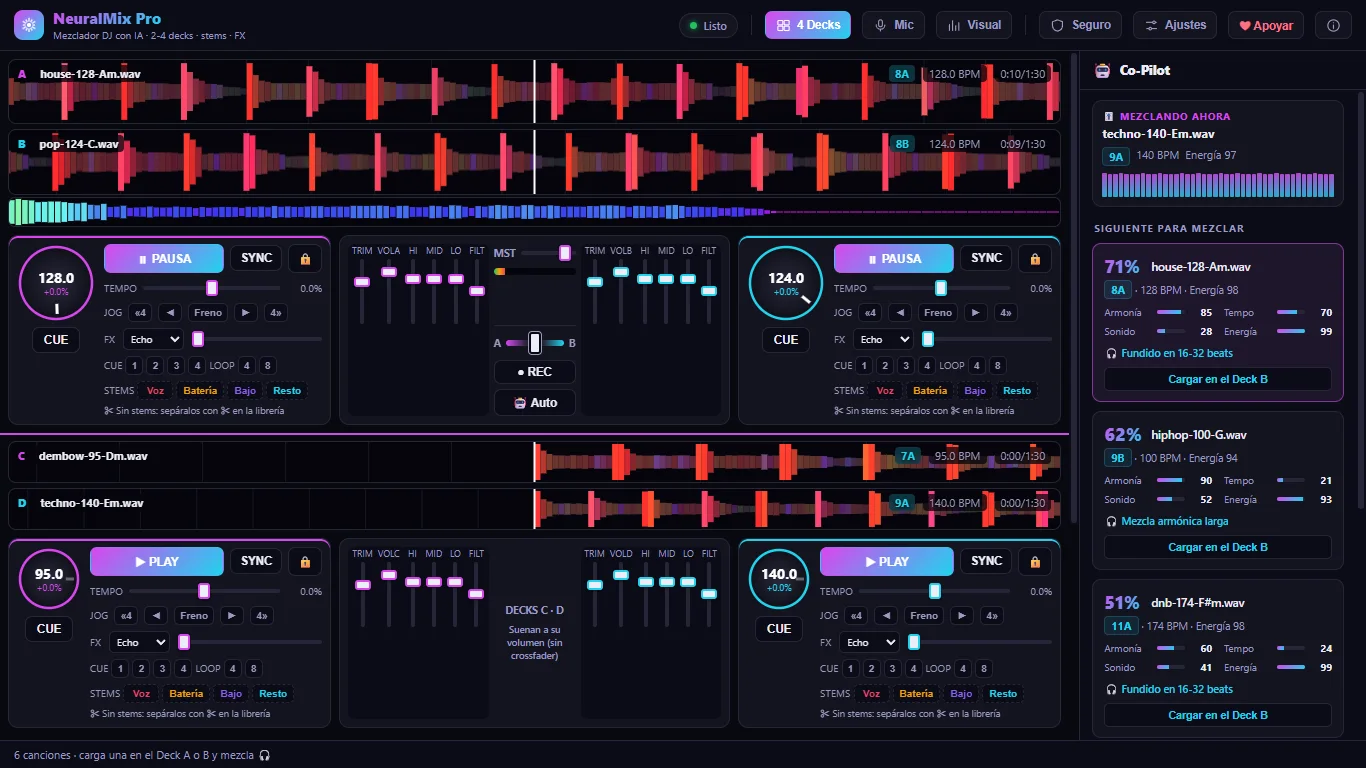
Task: Nudge Deck A jog forward one step
Action: point(246,313)
